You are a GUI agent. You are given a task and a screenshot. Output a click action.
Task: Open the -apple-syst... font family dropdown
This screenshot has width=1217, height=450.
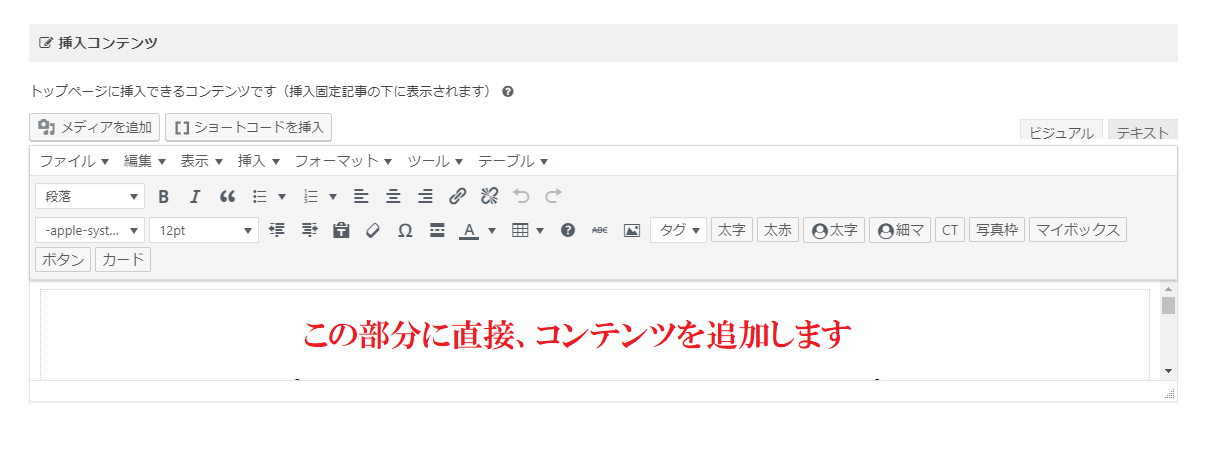[90, 230]
